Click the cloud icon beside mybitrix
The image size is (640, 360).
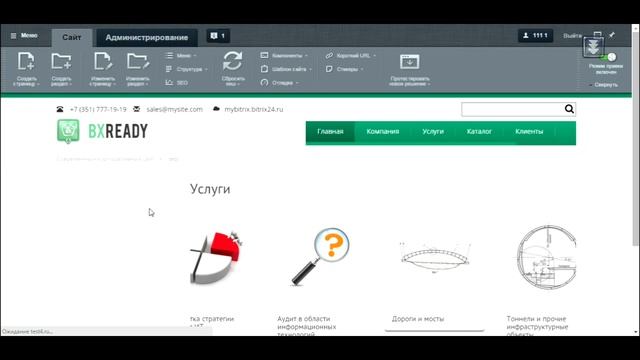216,109
